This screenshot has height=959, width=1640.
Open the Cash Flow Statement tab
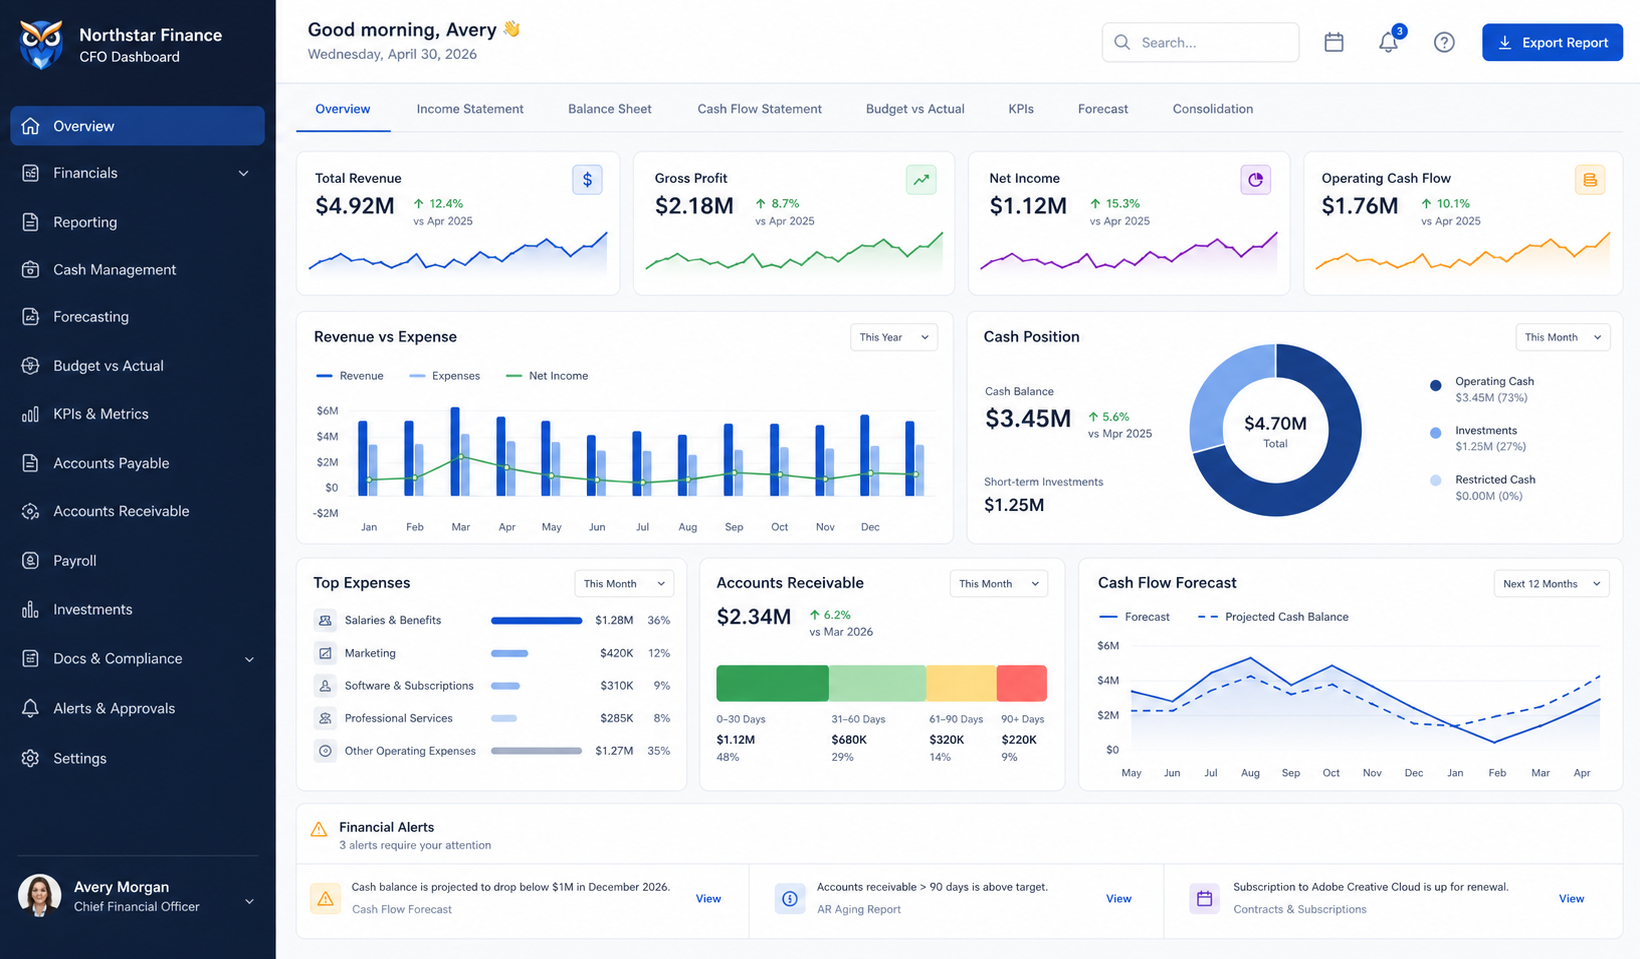[x=760, y=109]
